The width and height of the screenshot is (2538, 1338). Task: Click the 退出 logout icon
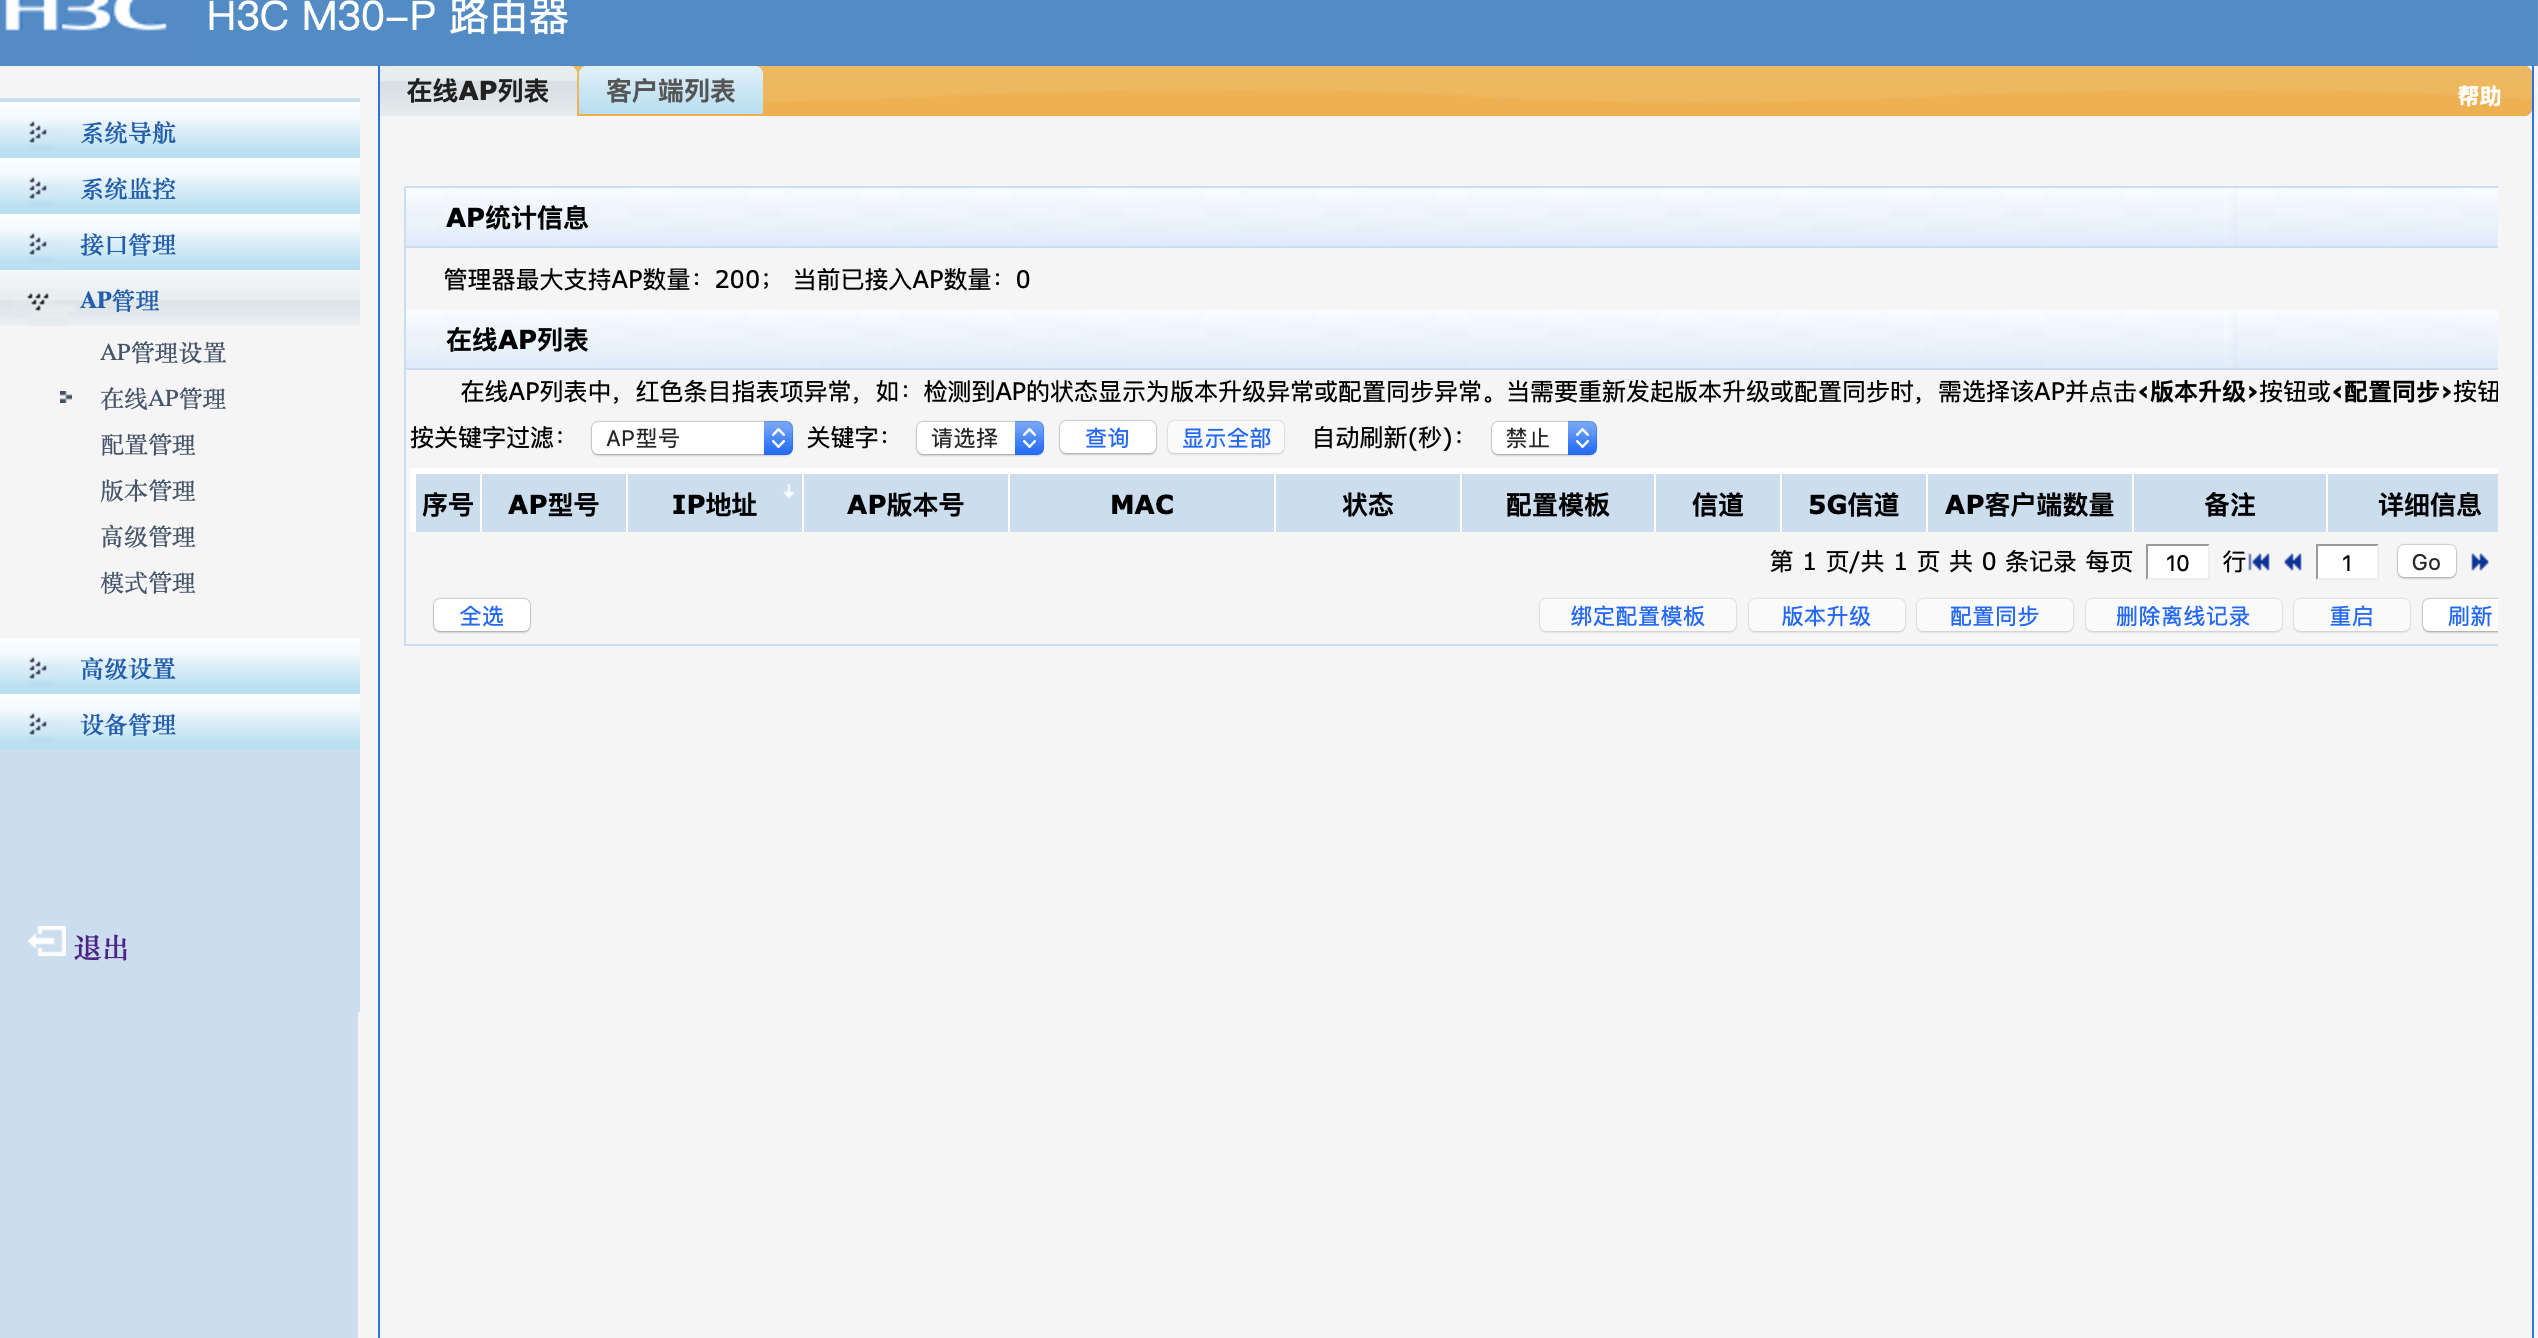point(47,942)
